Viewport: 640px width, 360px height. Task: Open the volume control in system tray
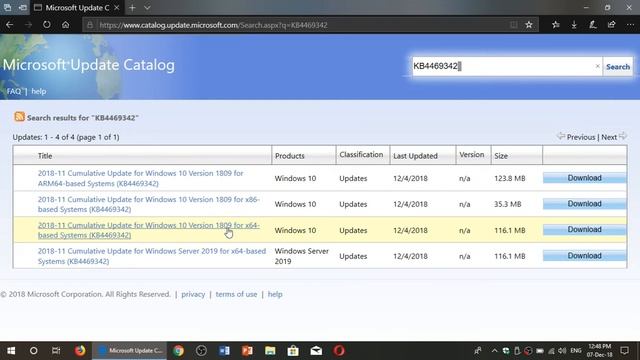click(562, 351)
